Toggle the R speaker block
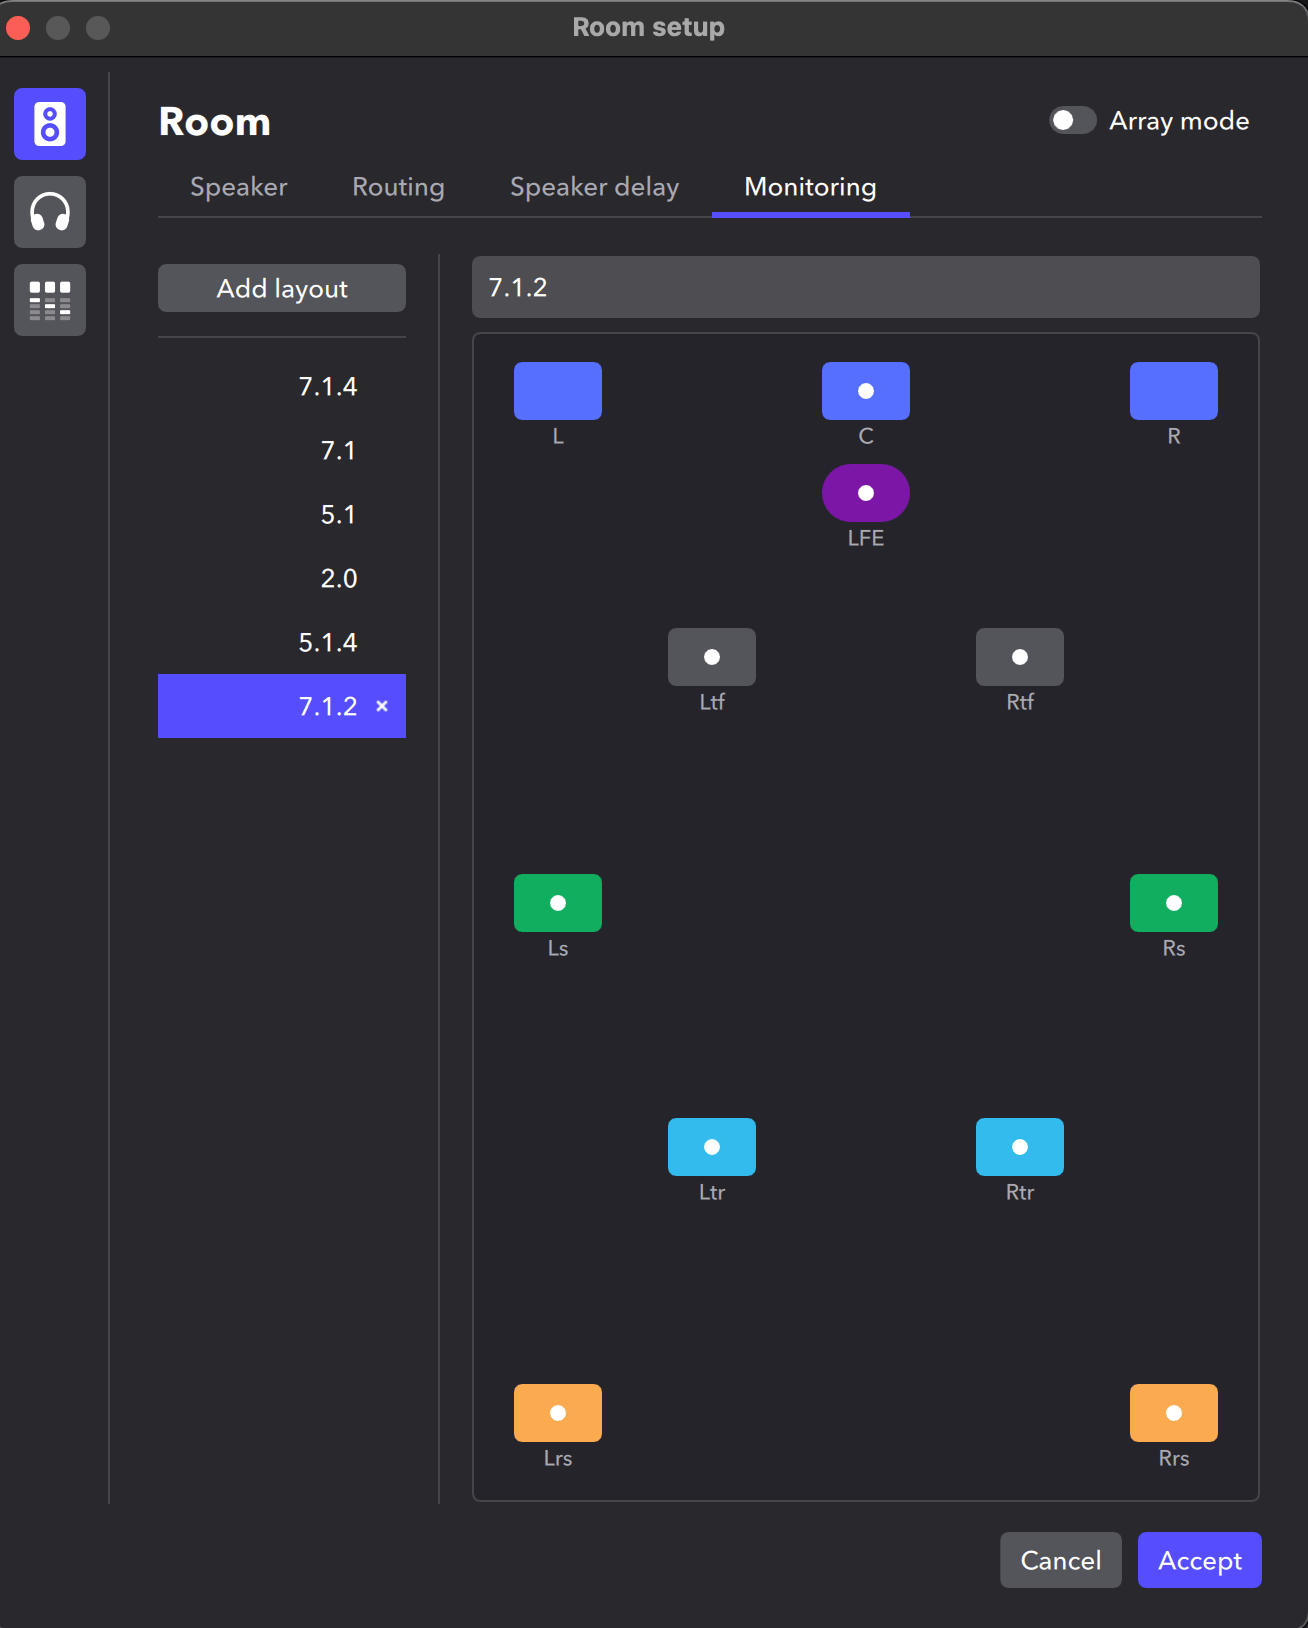This screenshot has width=1308, height=1628. pos(1174,391)
